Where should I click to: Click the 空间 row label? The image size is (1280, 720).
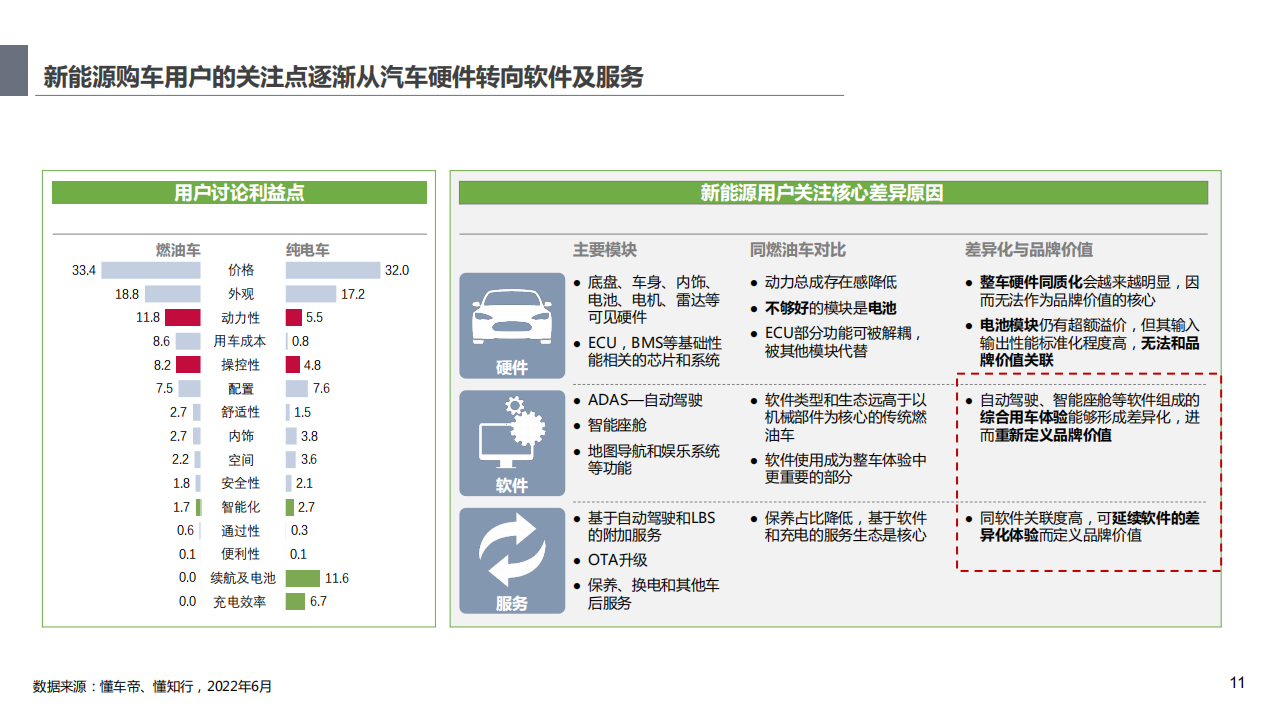click(241, 460)
